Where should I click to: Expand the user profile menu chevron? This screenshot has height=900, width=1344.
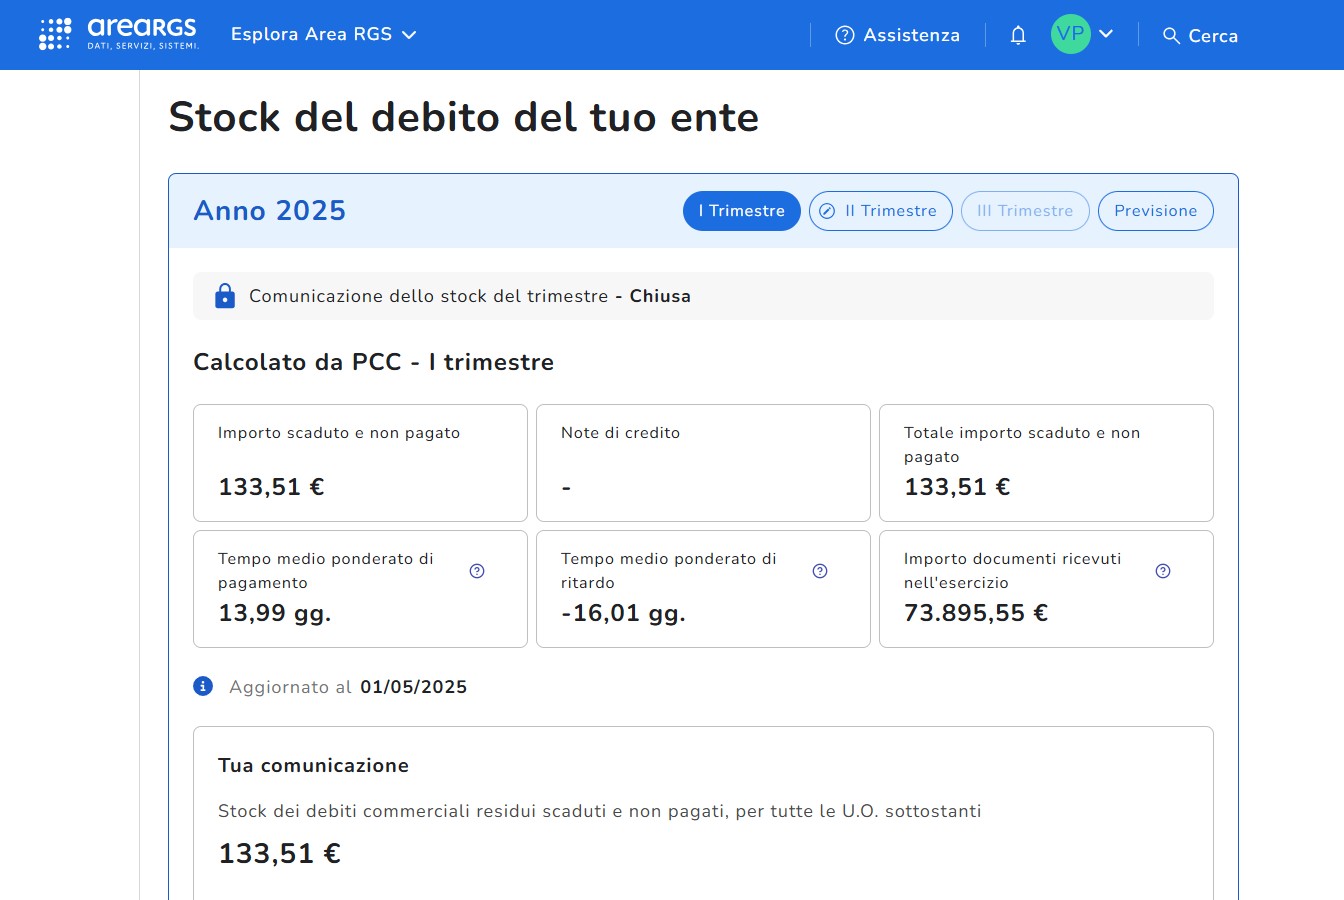click(x=1106, y=34)
